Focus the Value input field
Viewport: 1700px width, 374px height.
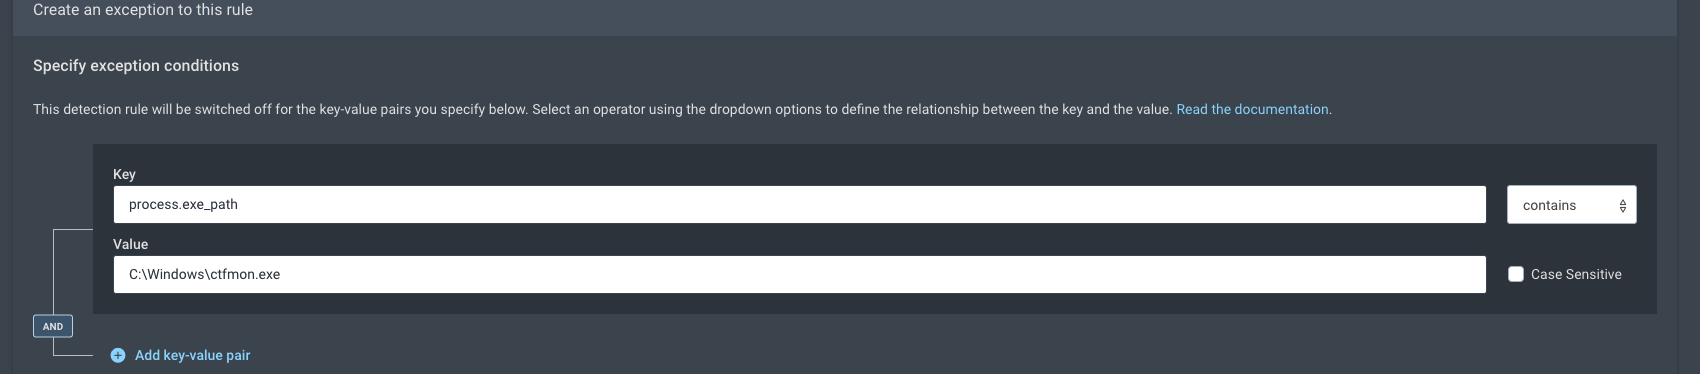[x=799, y=274]
